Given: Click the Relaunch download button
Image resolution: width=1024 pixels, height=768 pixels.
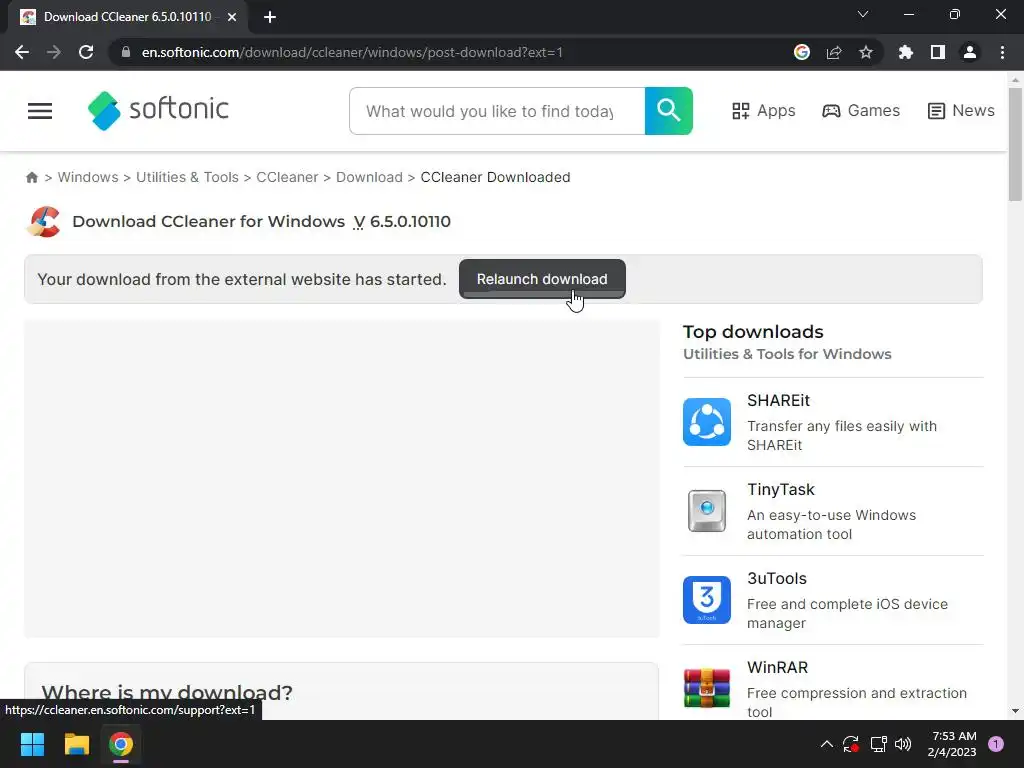Looking at the screenshot, I should 542,279.
